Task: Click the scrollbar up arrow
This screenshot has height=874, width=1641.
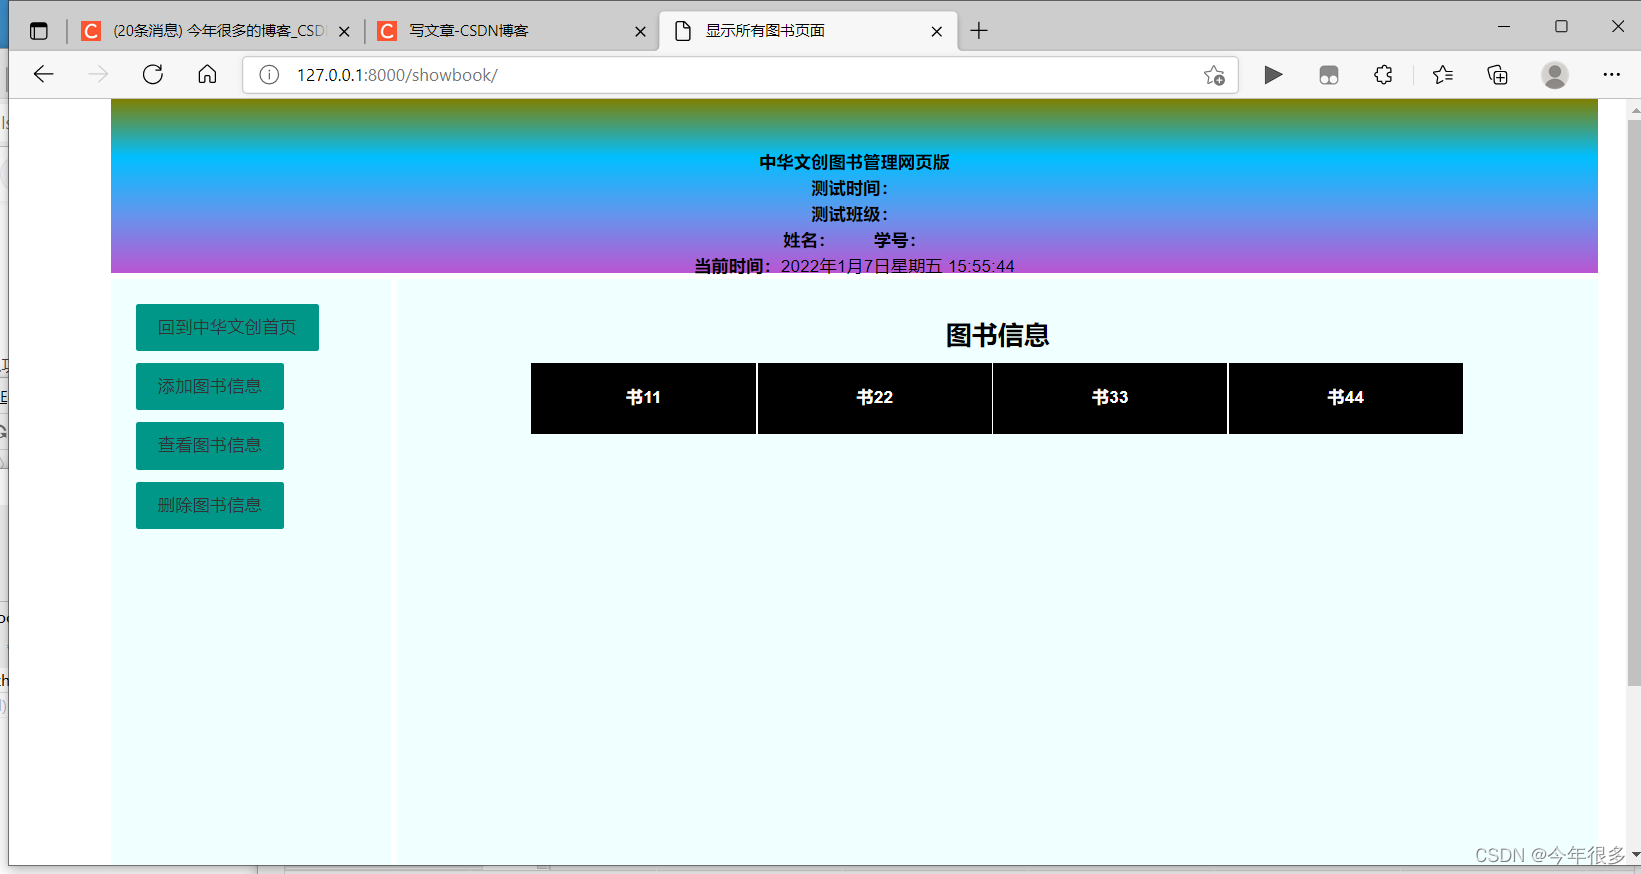Action: click(x=1634, y=108)
